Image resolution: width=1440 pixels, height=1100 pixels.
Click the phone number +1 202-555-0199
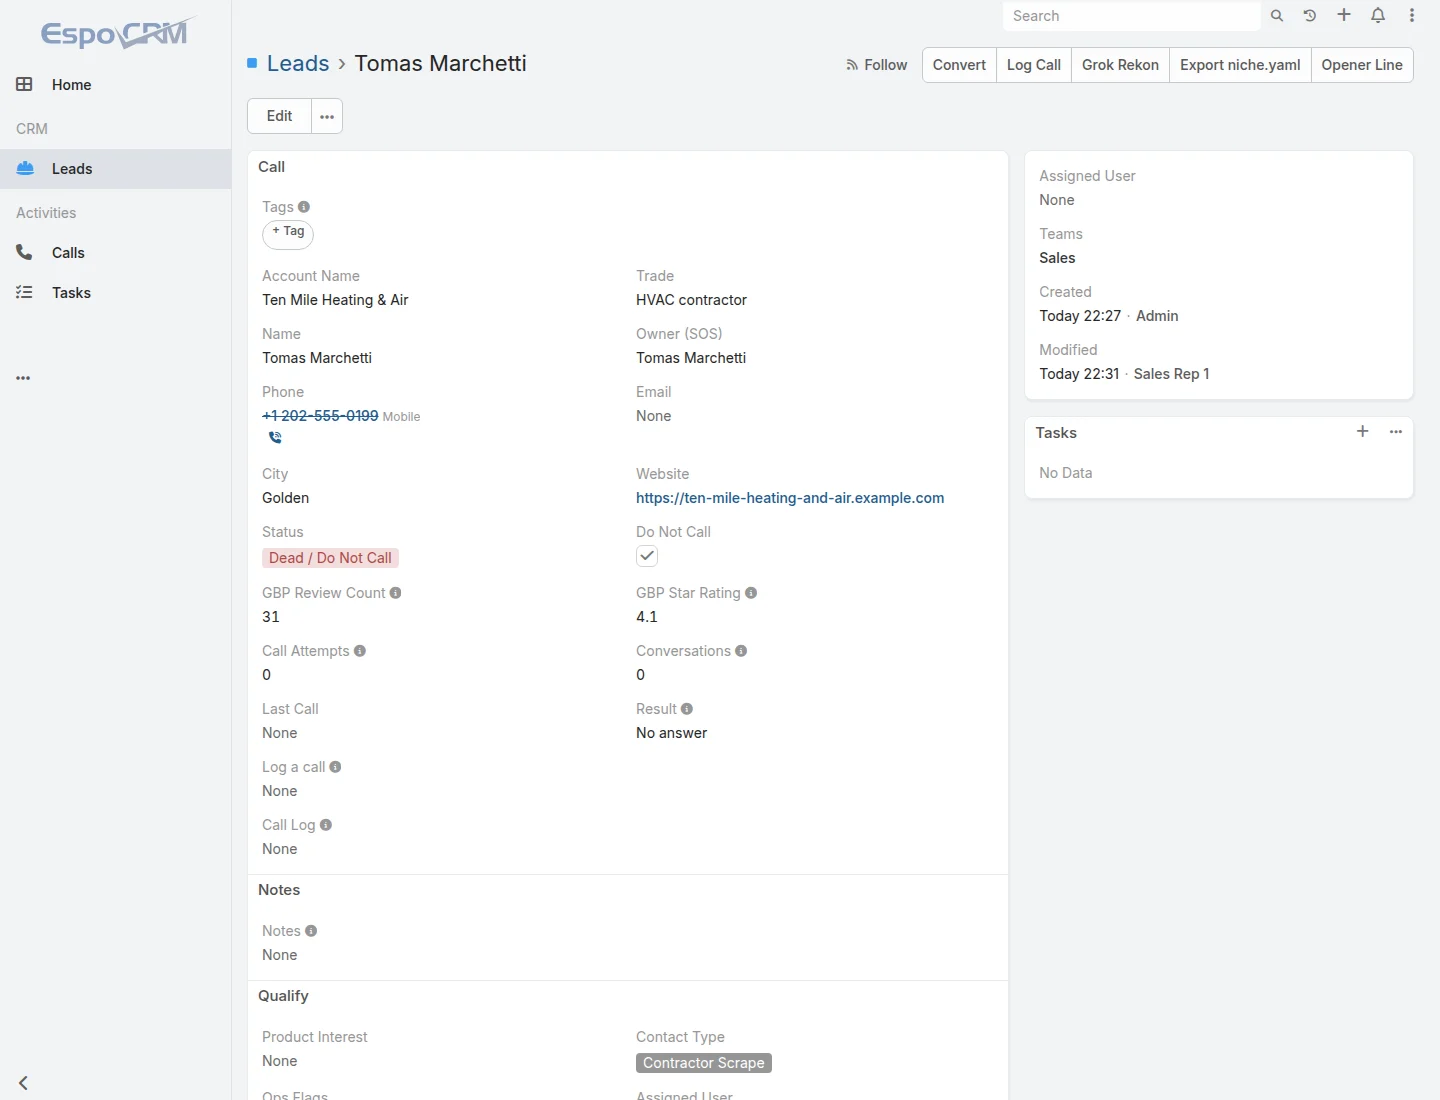click(320, 416)
